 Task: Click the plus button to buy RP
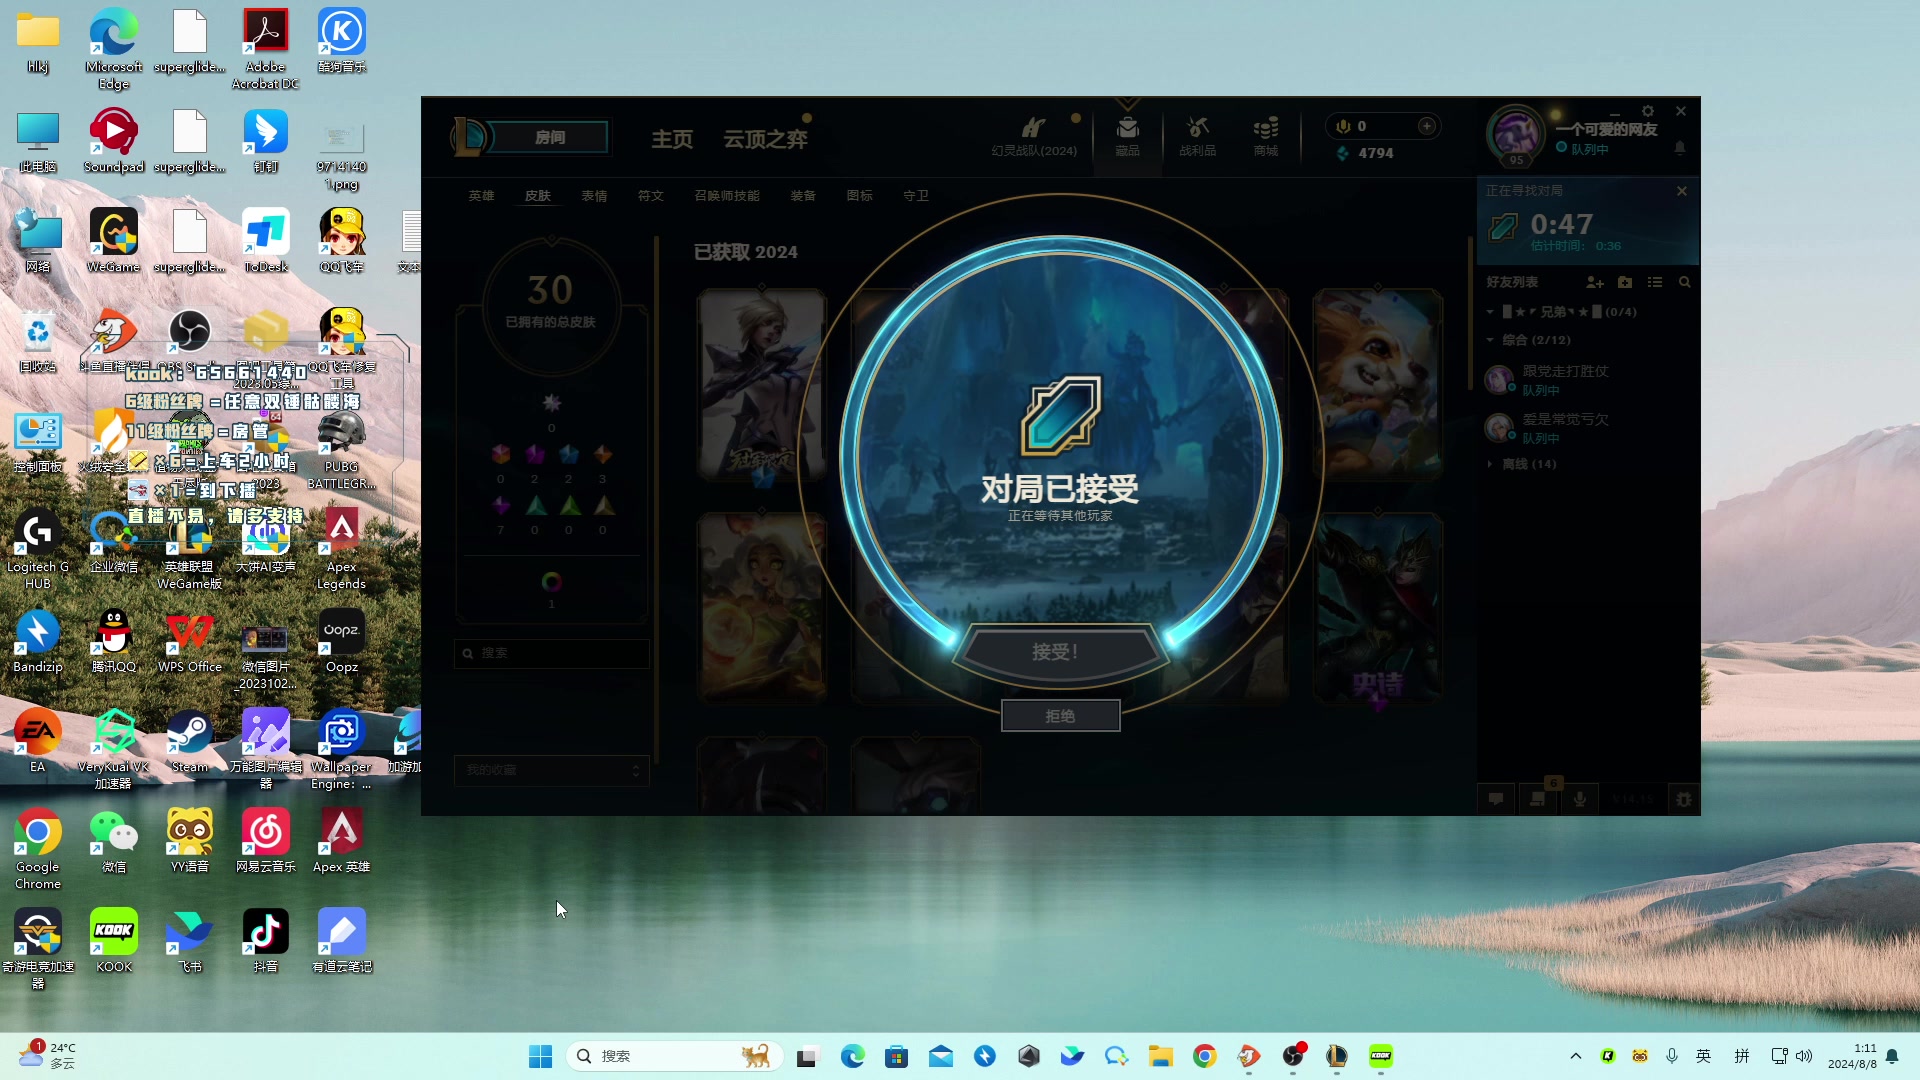click(1427, 126)
